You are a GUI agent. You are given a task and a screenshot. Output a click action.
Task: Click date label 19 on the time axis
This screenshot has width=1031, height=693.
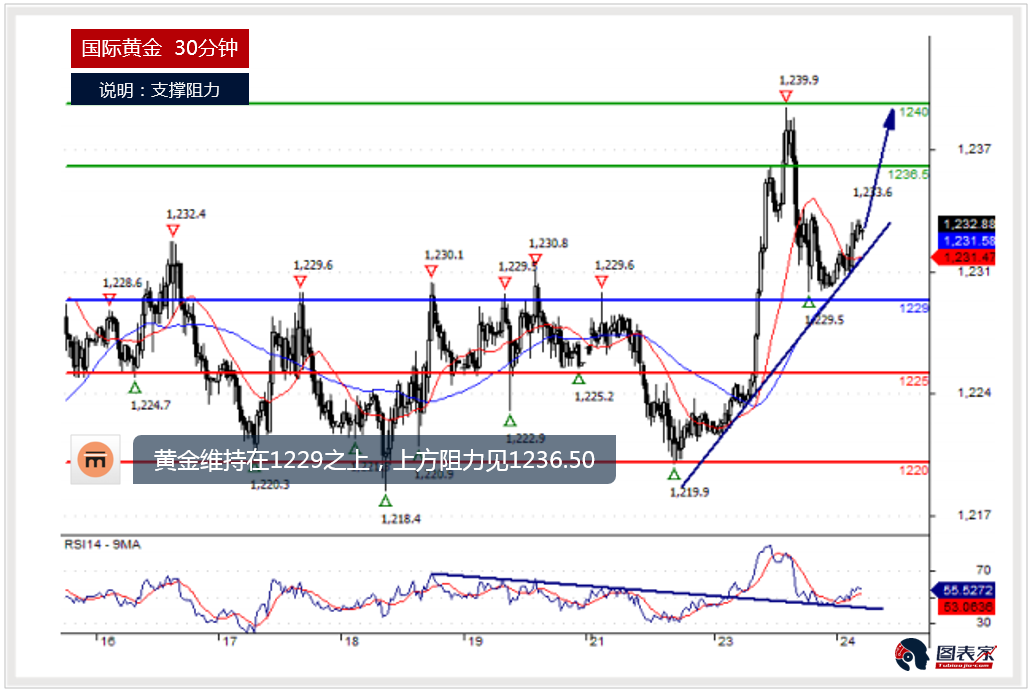click(475, 641)
